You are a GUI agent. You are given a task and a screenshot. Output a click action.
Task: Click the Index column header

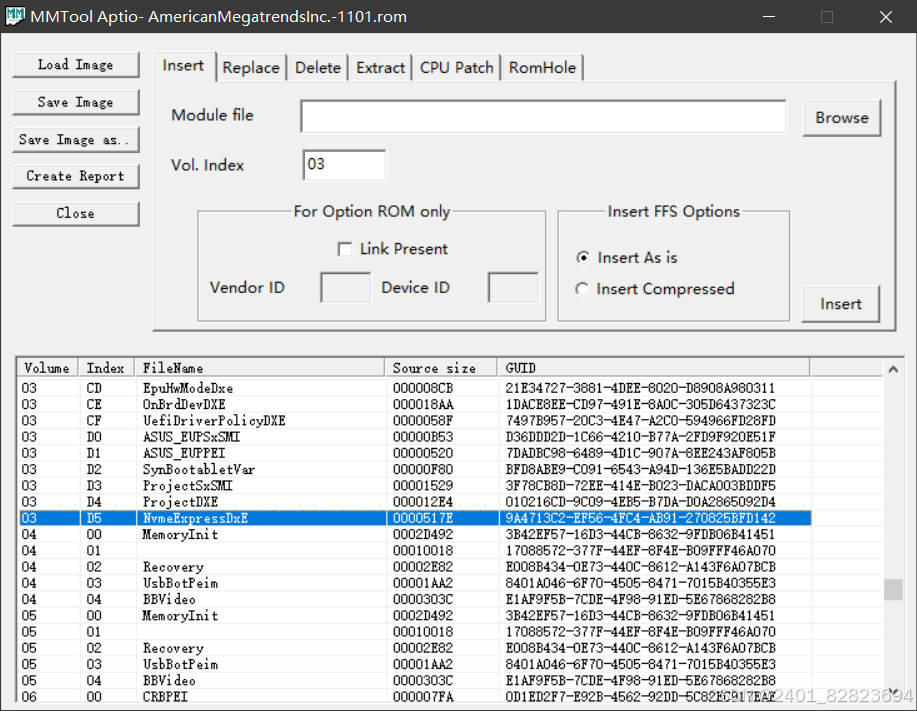pos(106,368)
